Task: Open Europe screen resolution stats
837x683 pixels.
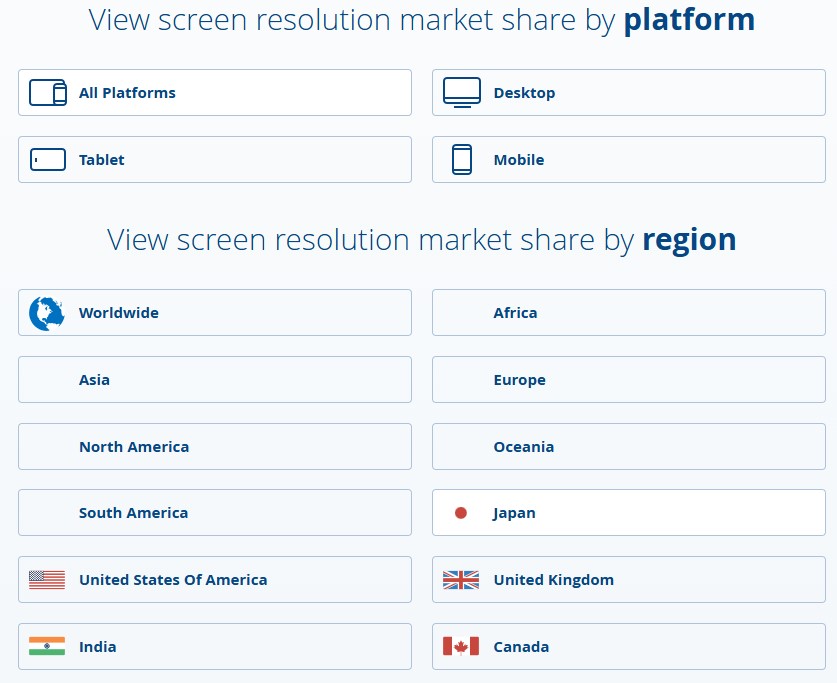Action: (629, 379)
